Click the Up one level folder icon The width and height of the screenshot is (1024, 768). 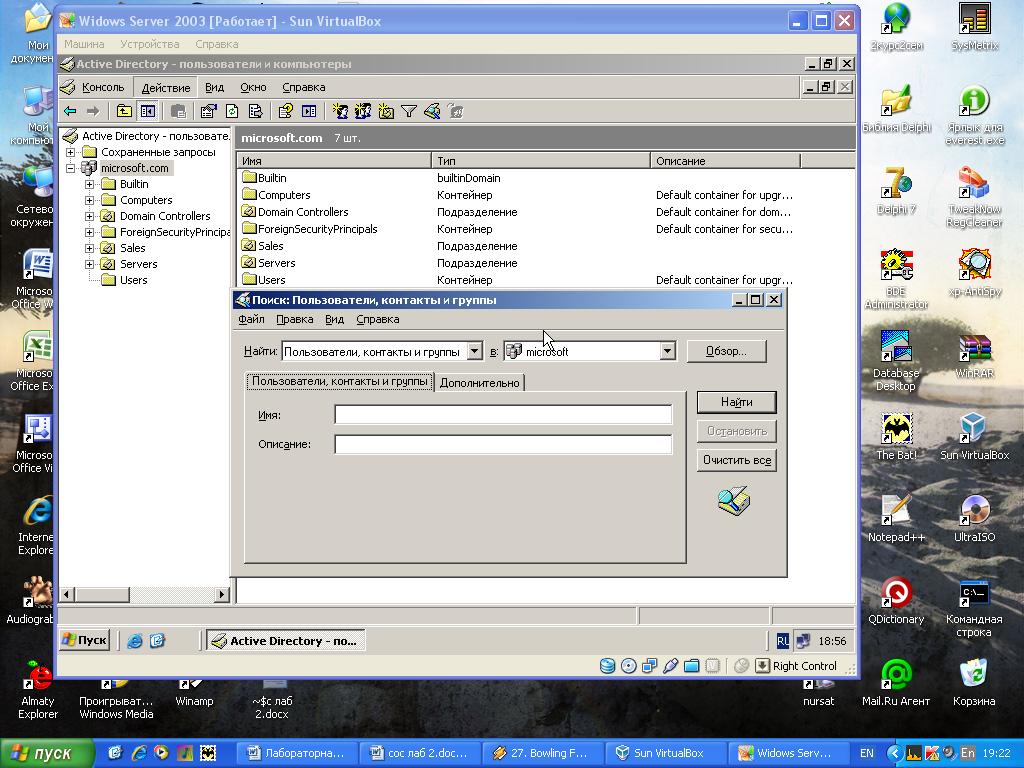point(124,112)
